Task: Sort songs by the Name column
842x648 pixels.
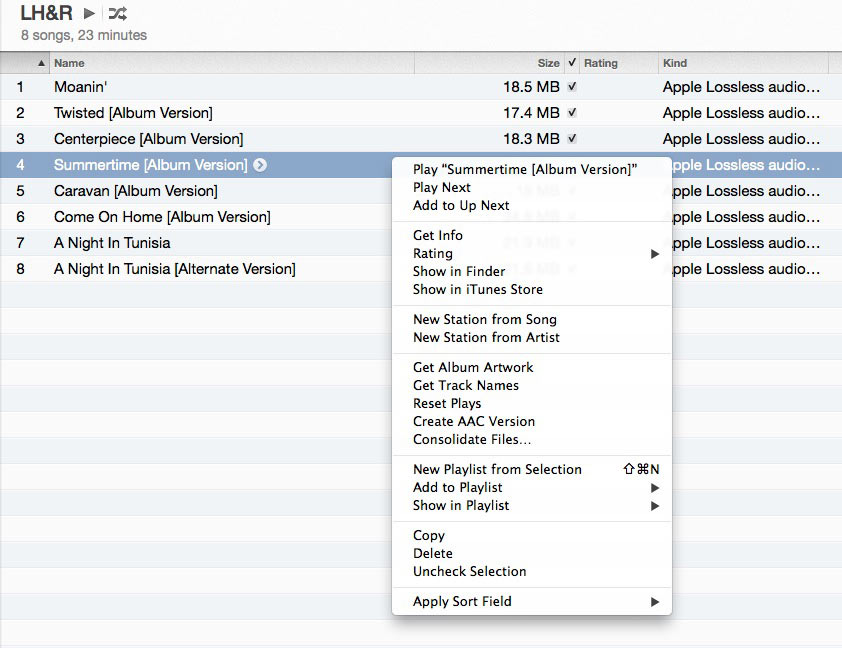Action: click(68, 62)
